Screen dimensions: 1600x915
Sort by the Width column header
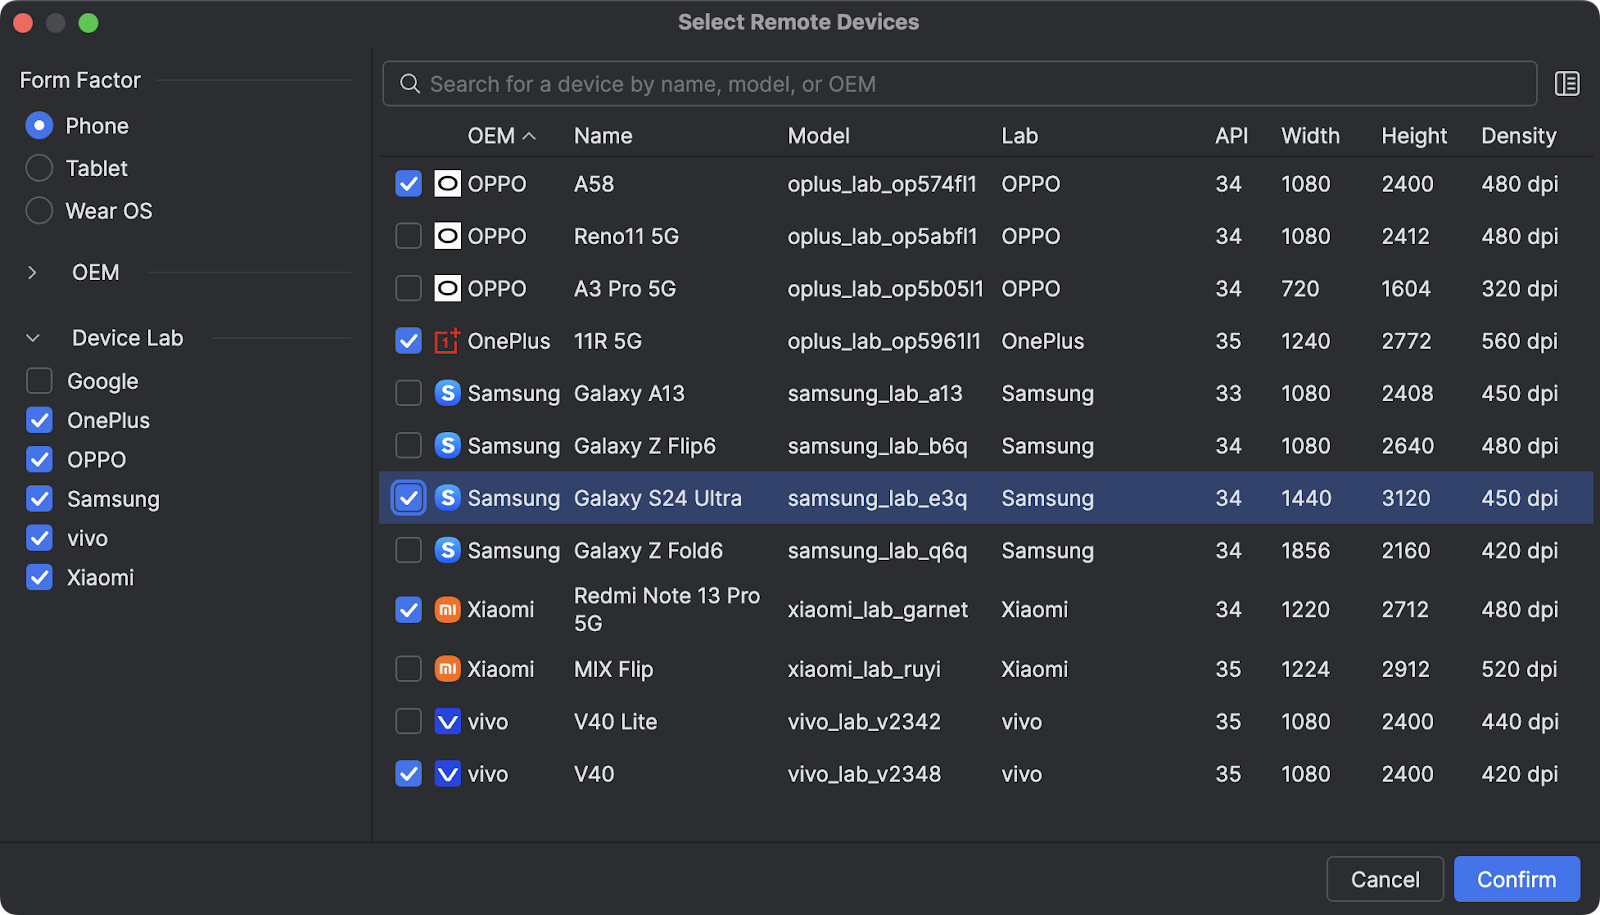[1310, 136]
